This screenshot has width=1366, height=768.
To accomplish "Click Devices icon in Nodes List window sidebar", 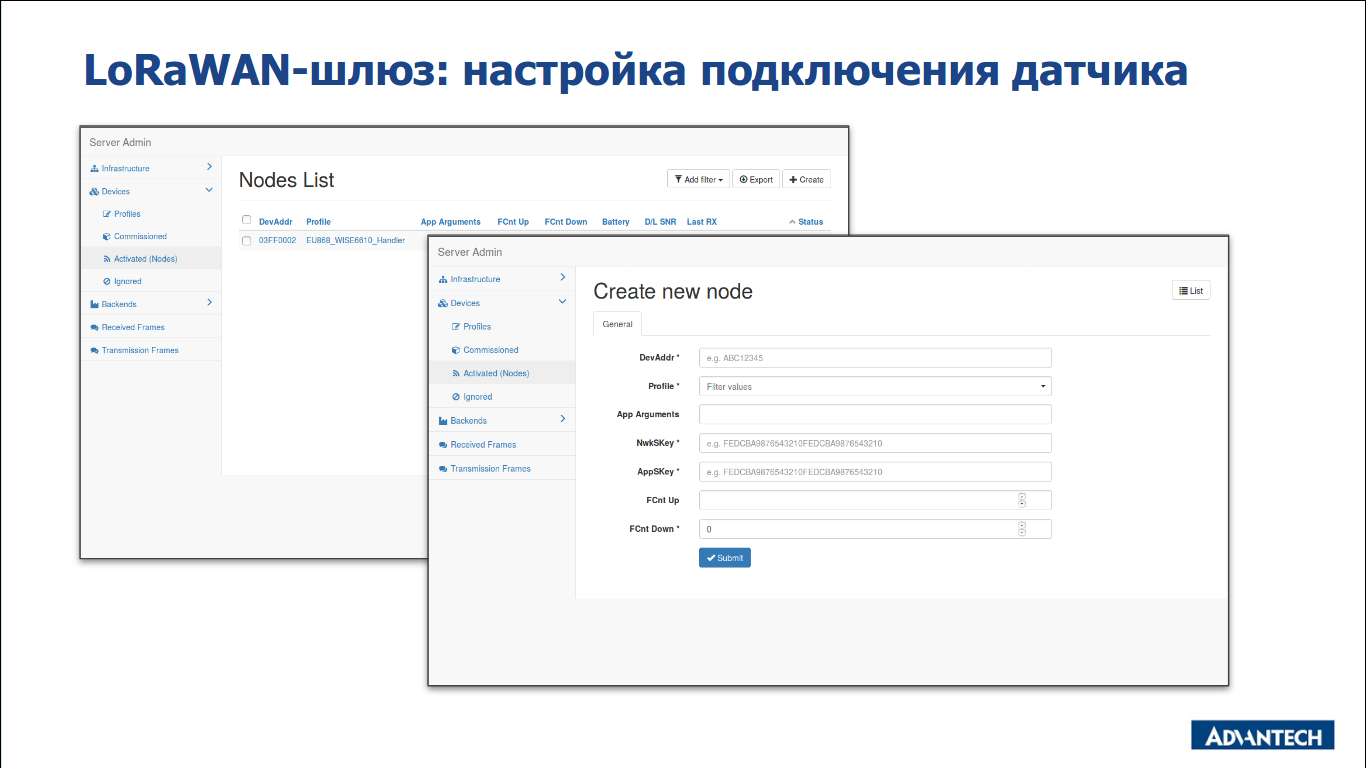I will (x=95, y=191).
